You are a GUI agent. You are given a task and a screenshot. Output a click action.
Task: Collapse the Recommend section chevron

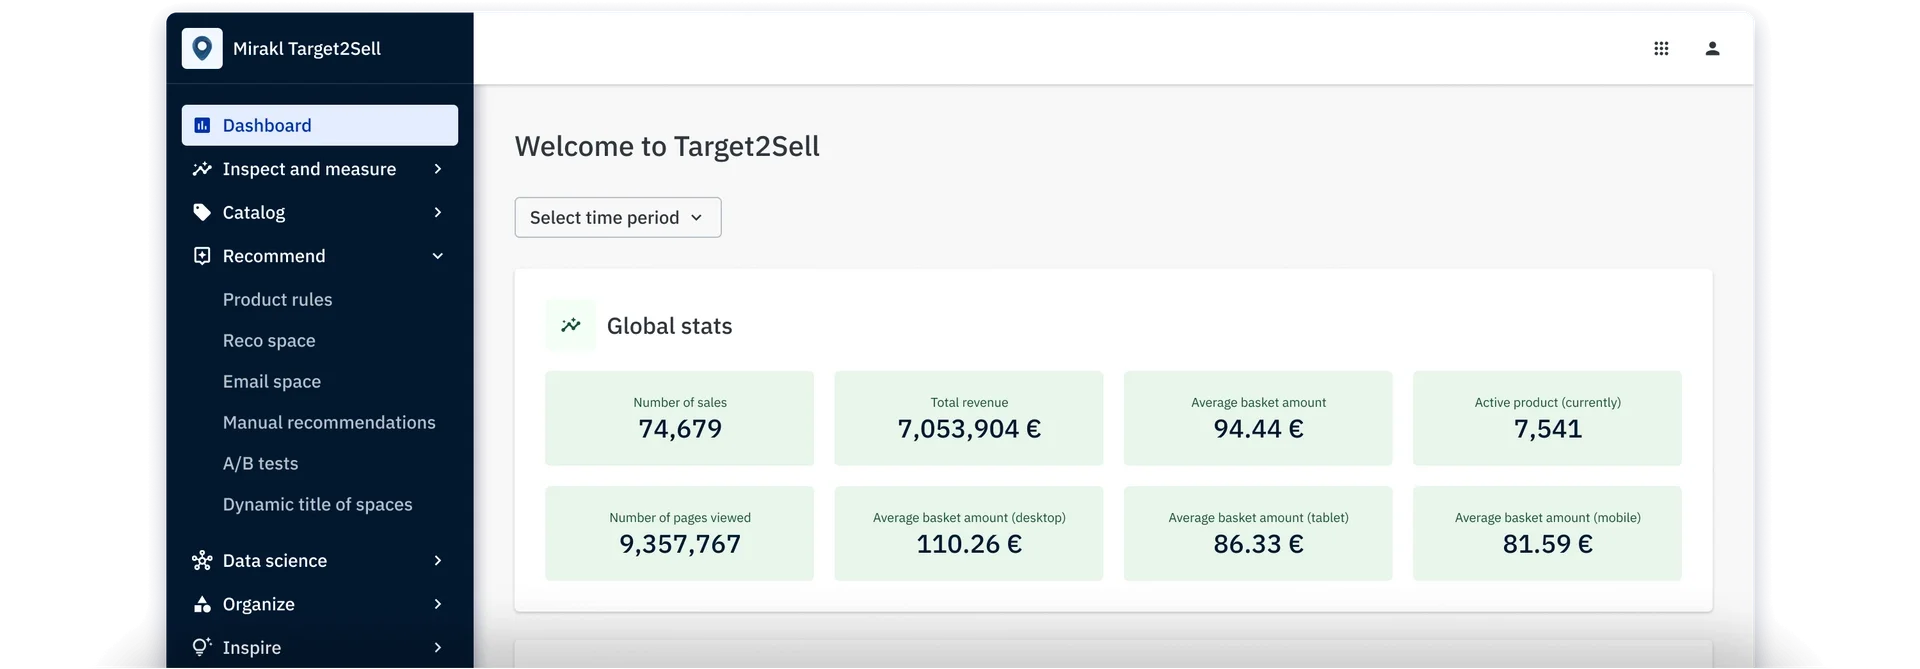pyautogui.click(x=437, y=256)
